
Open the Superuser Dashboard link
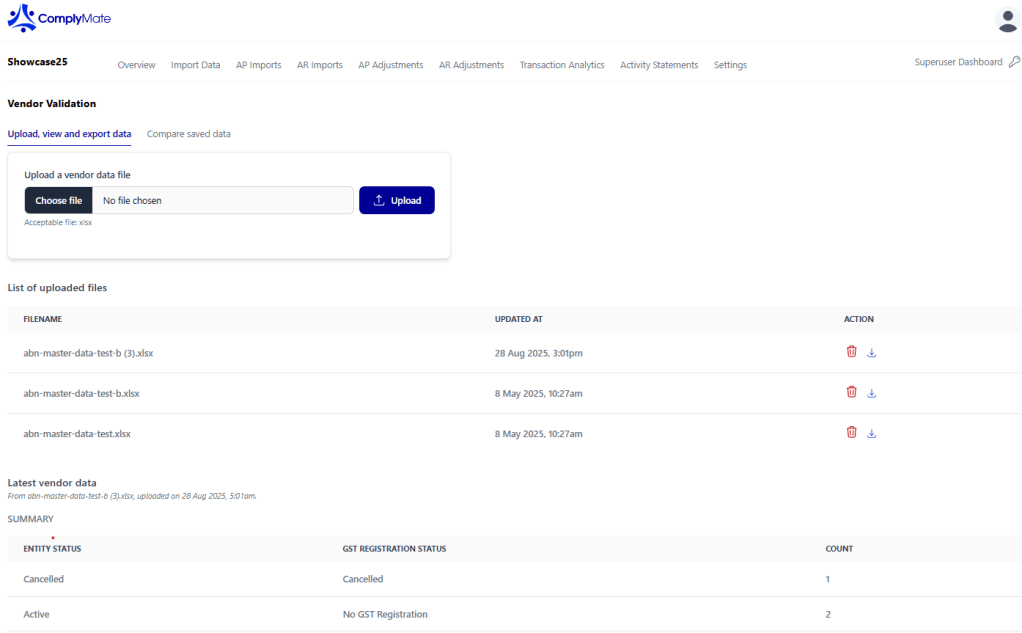click(957, 62)
